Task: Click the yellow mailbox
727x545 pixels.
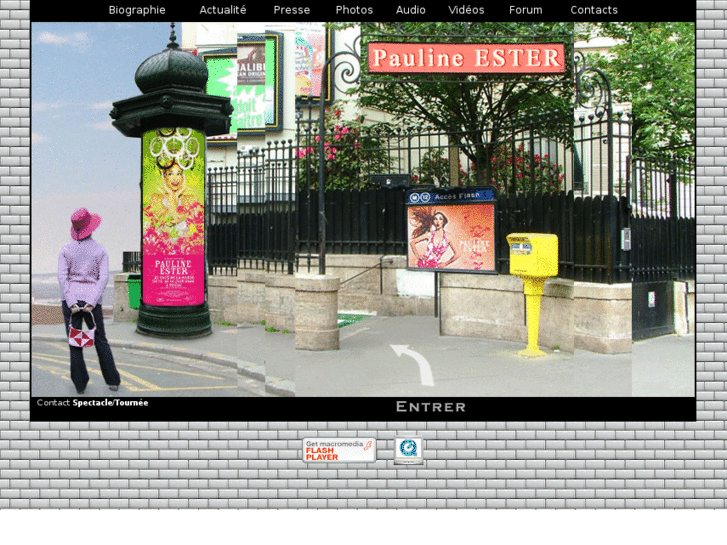Action: (x=533, y=293)
